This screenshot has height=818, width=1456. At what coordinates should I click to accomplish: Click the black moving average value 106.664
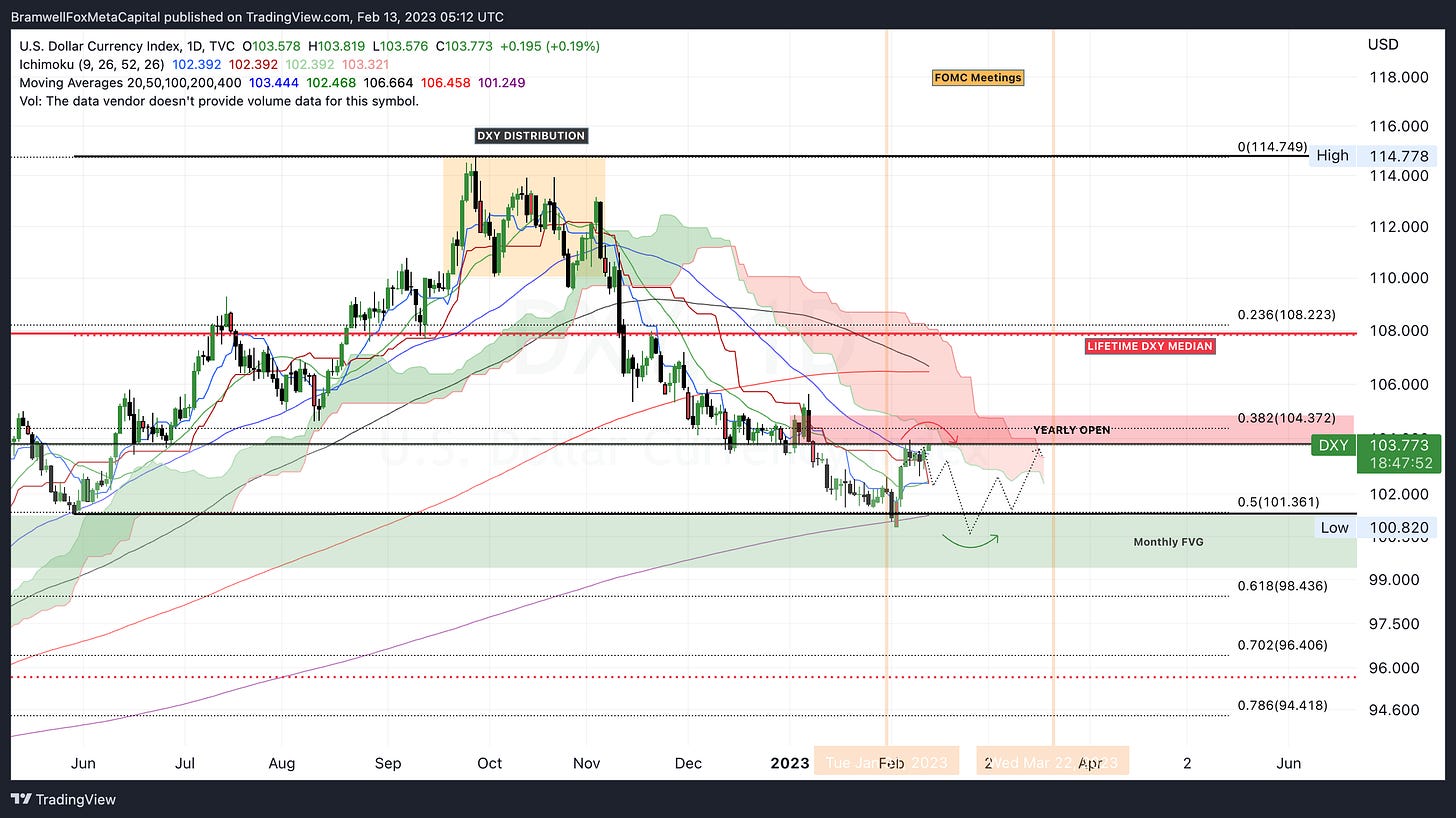(389, 82)
